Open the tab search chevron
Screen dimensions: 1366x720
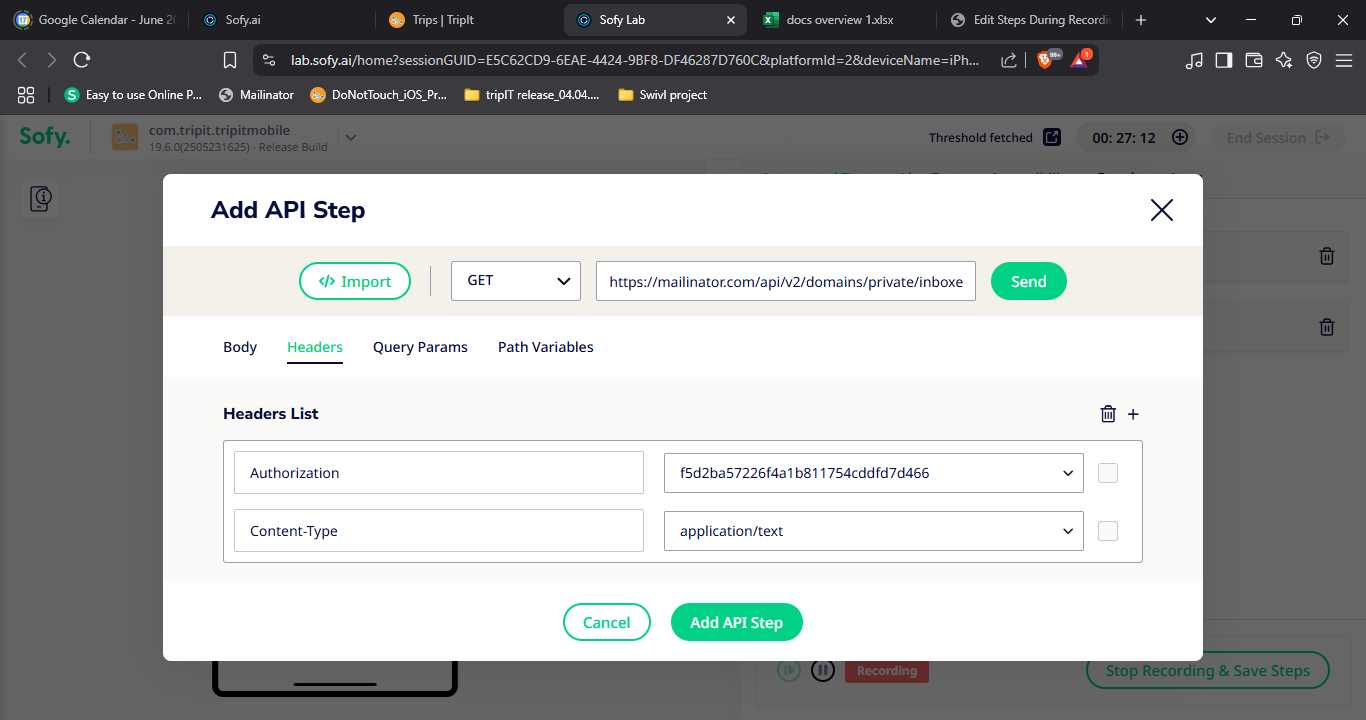[x=1211, y=20]
